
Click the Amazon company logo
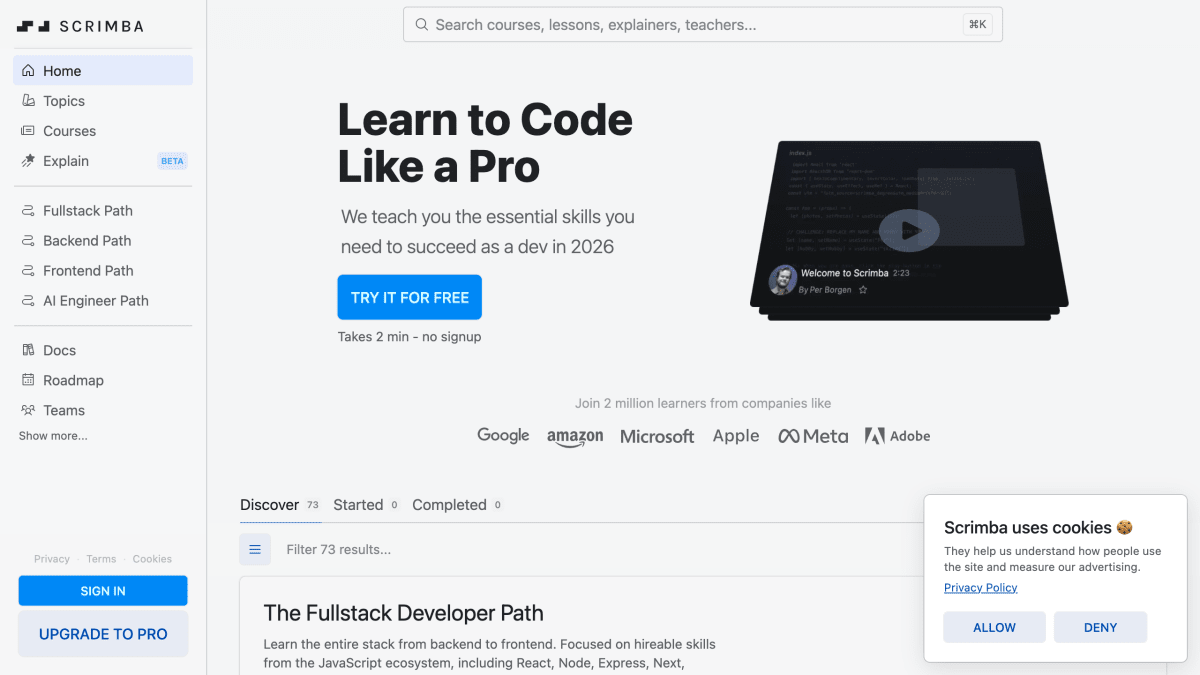[x=575, y=437]
